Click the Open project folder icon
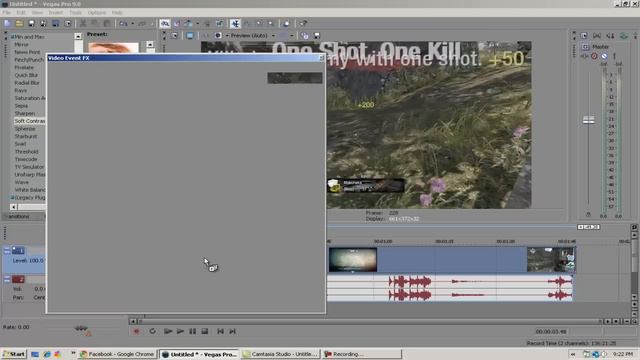Screen dimensions: 640x360 [x=19, y=24]
